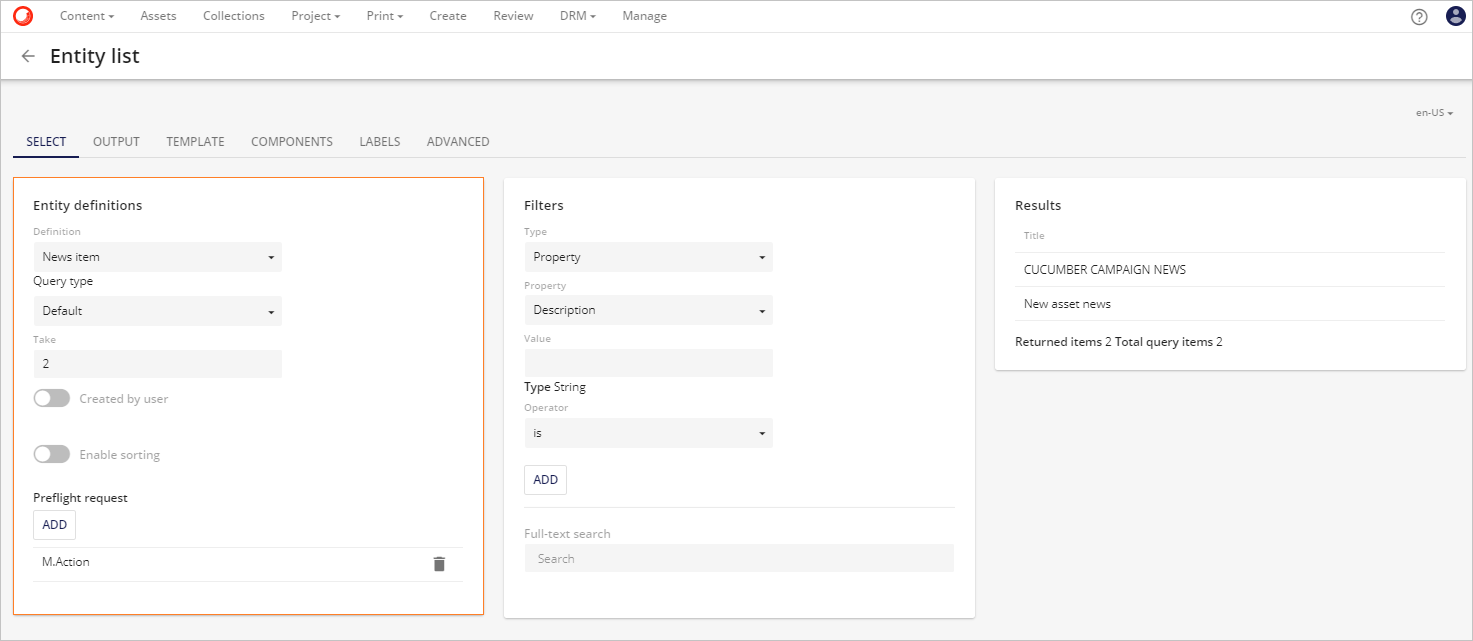
Task: Open the Property dropdown showing Description
Action: coord(648,310)
